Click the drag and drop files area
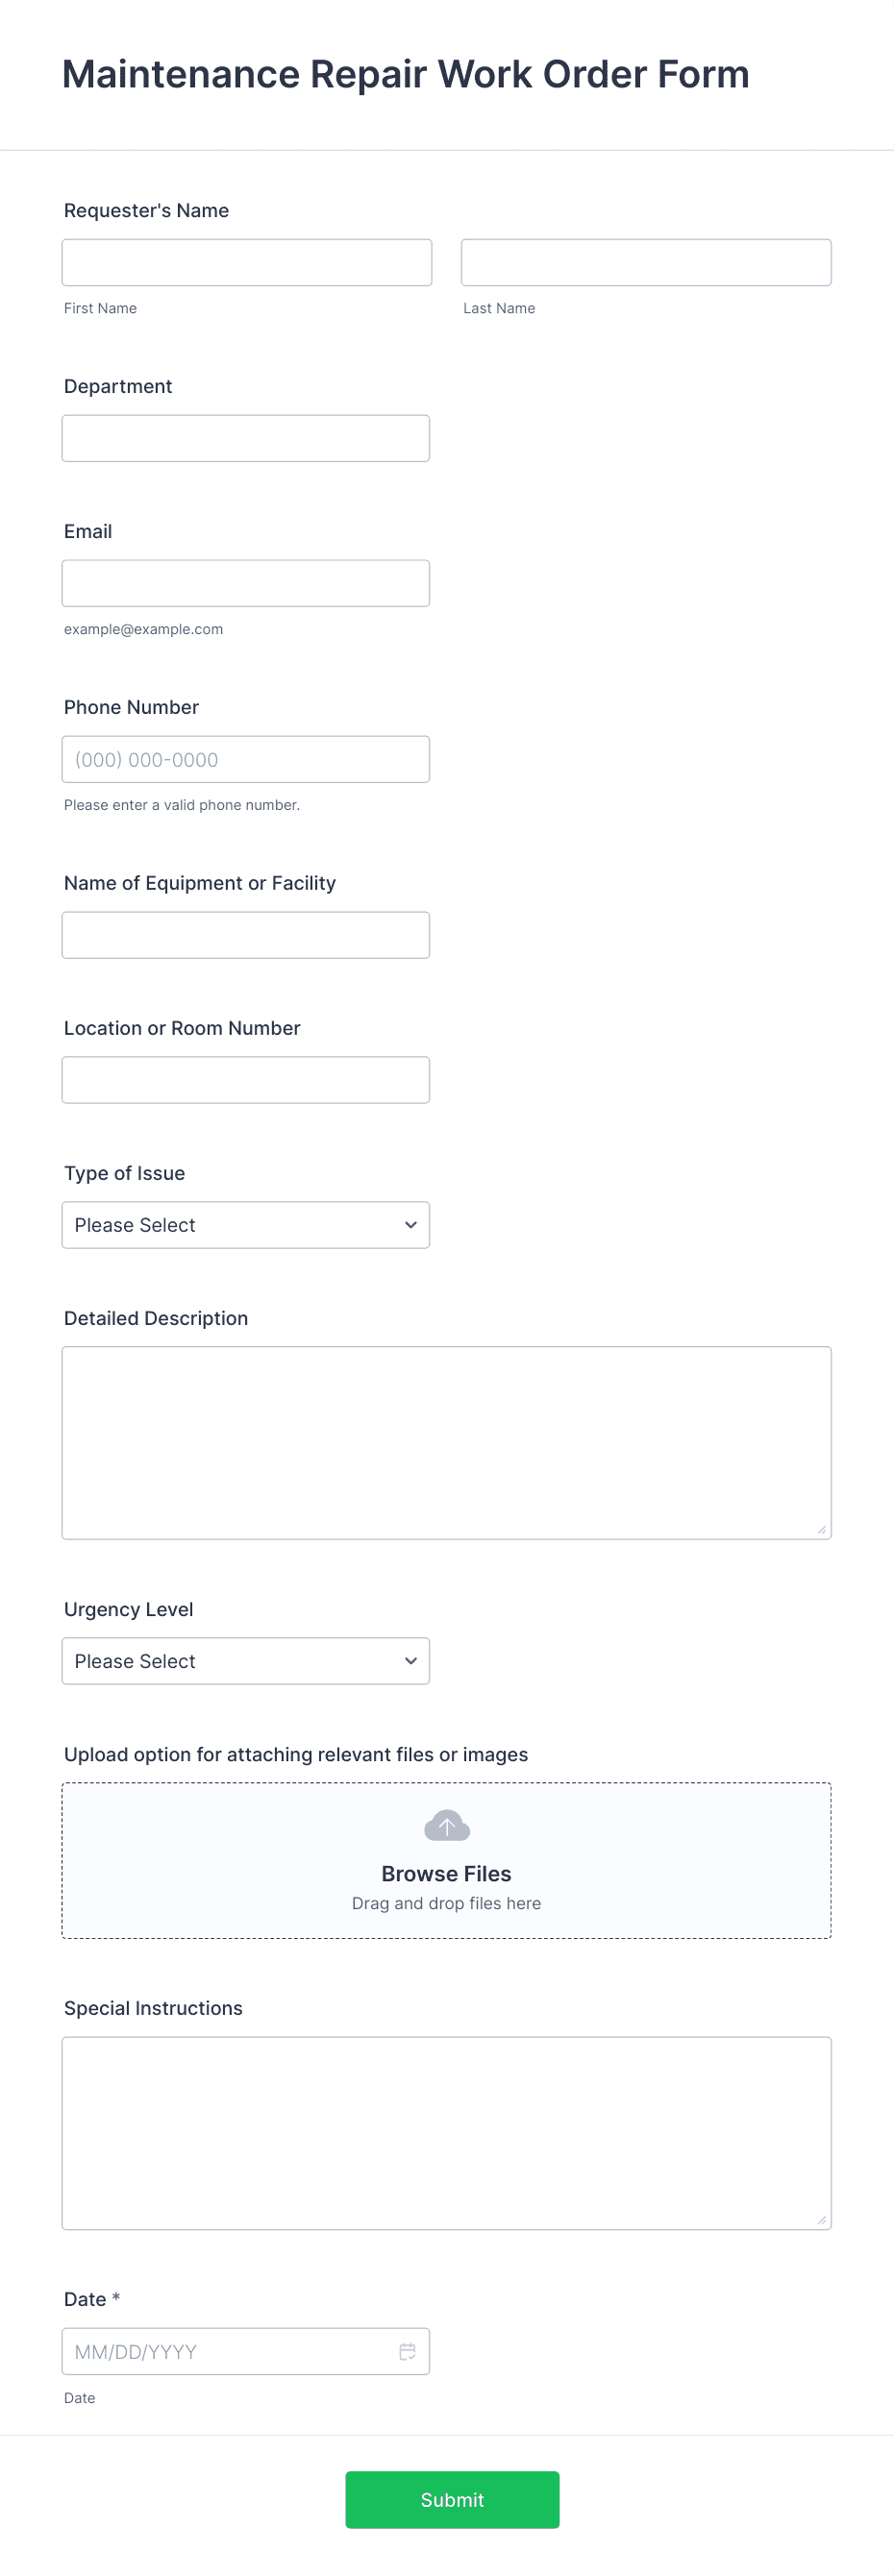The width and height of the screenshot is (894, 2576). pos(446,1903)
